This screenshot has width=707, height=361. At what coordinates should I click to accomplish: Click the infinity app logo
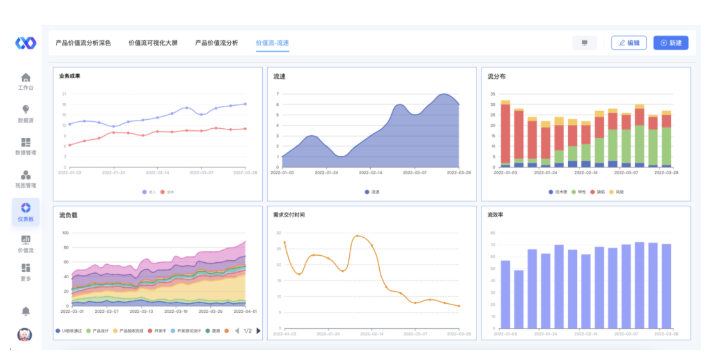pyautogui.click(x=26, y=43)
